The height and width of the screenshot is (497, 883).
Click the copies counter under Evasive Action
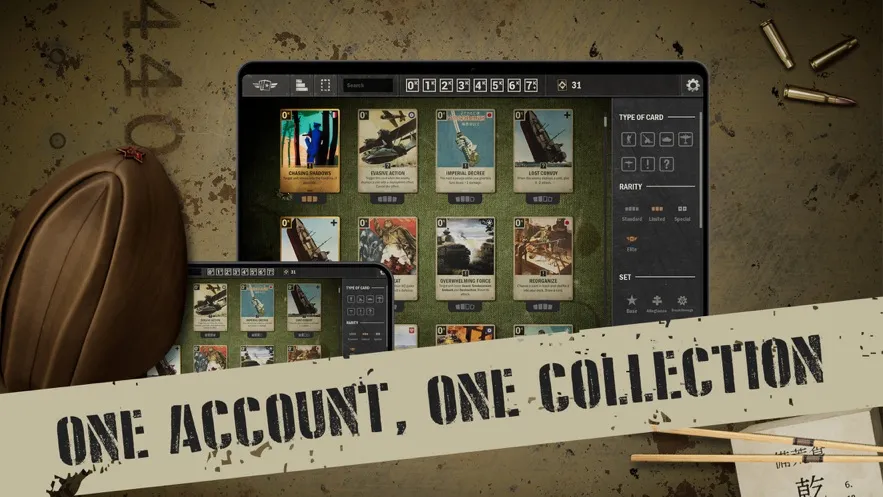[x=387, y=199]
